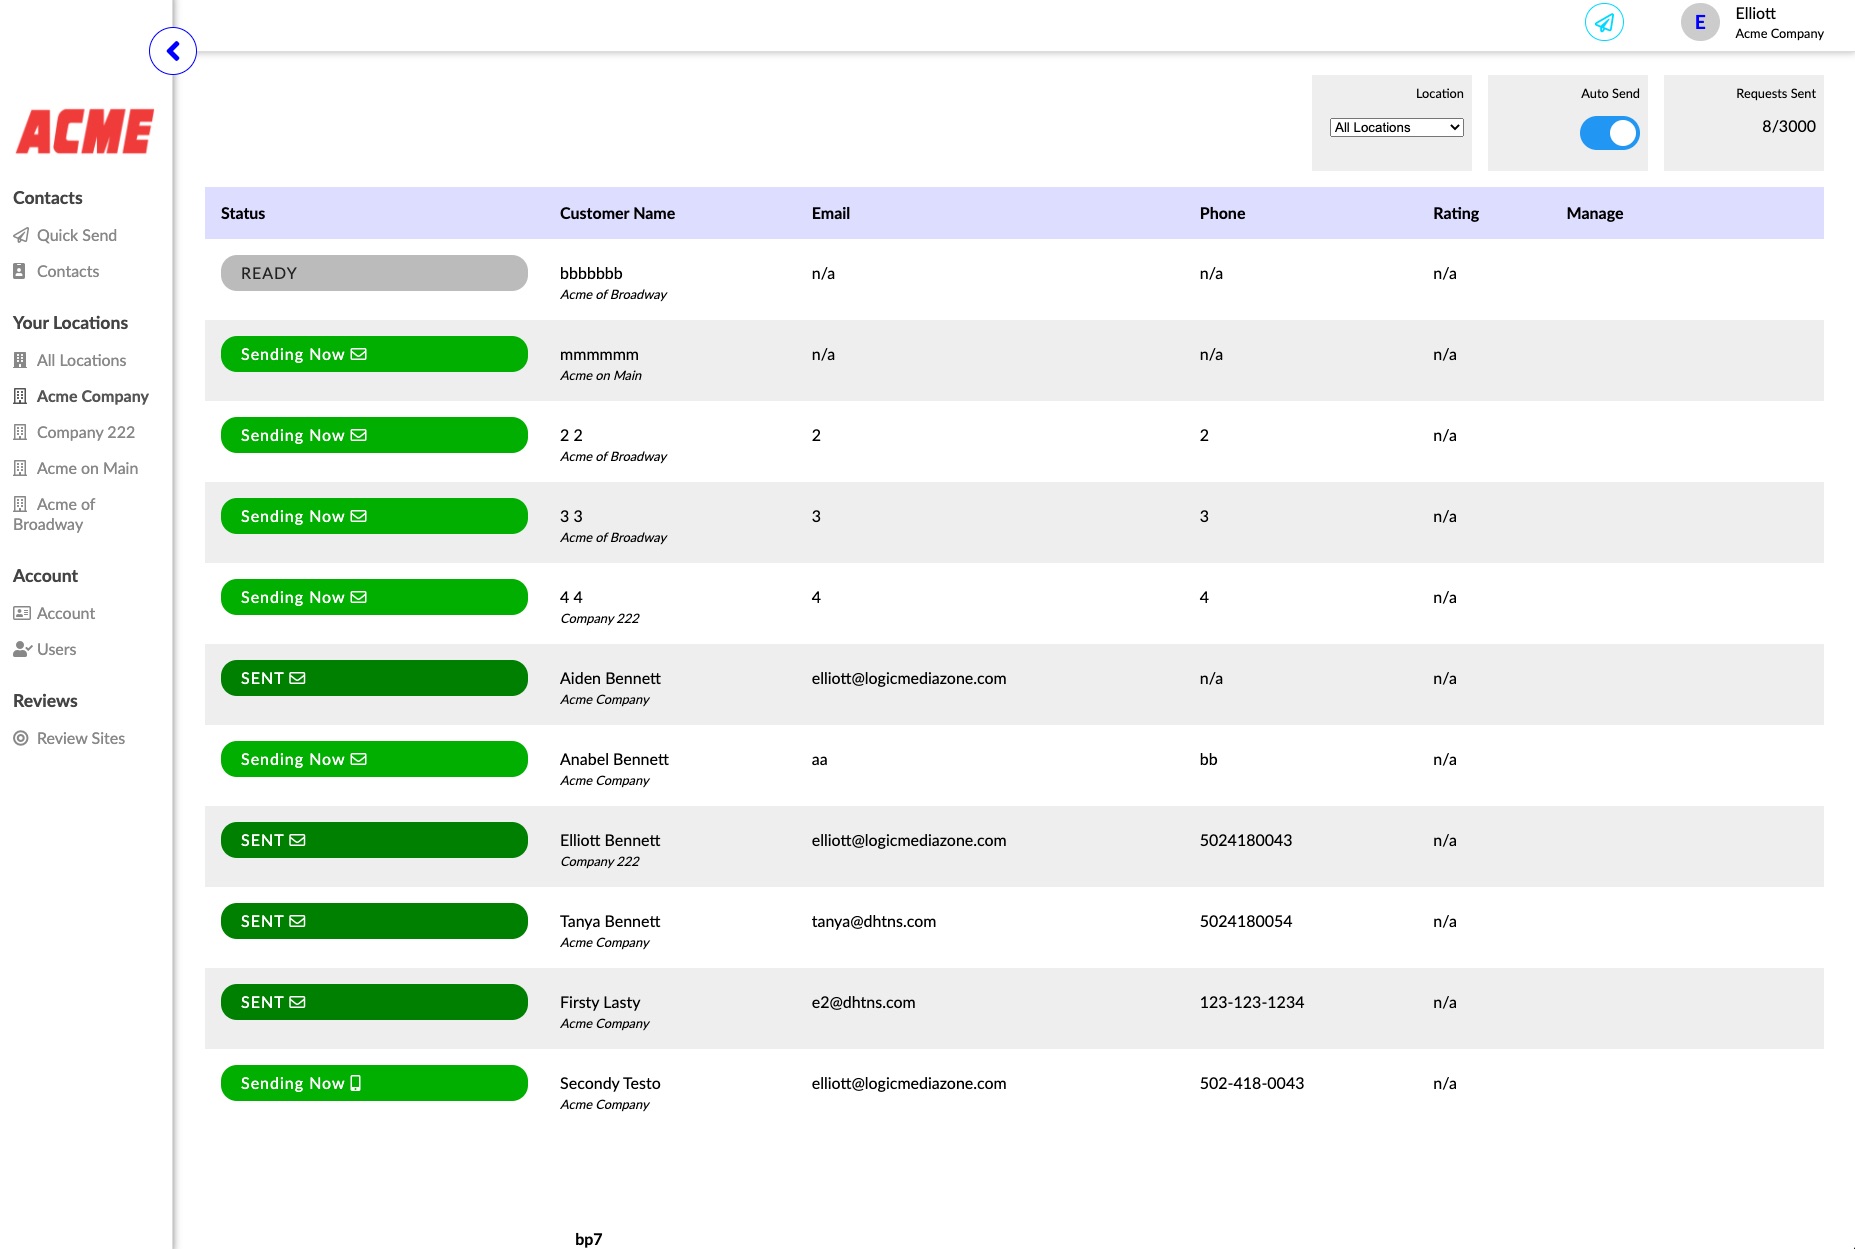Click phone number 502-418-0043

(1252, 1083)
